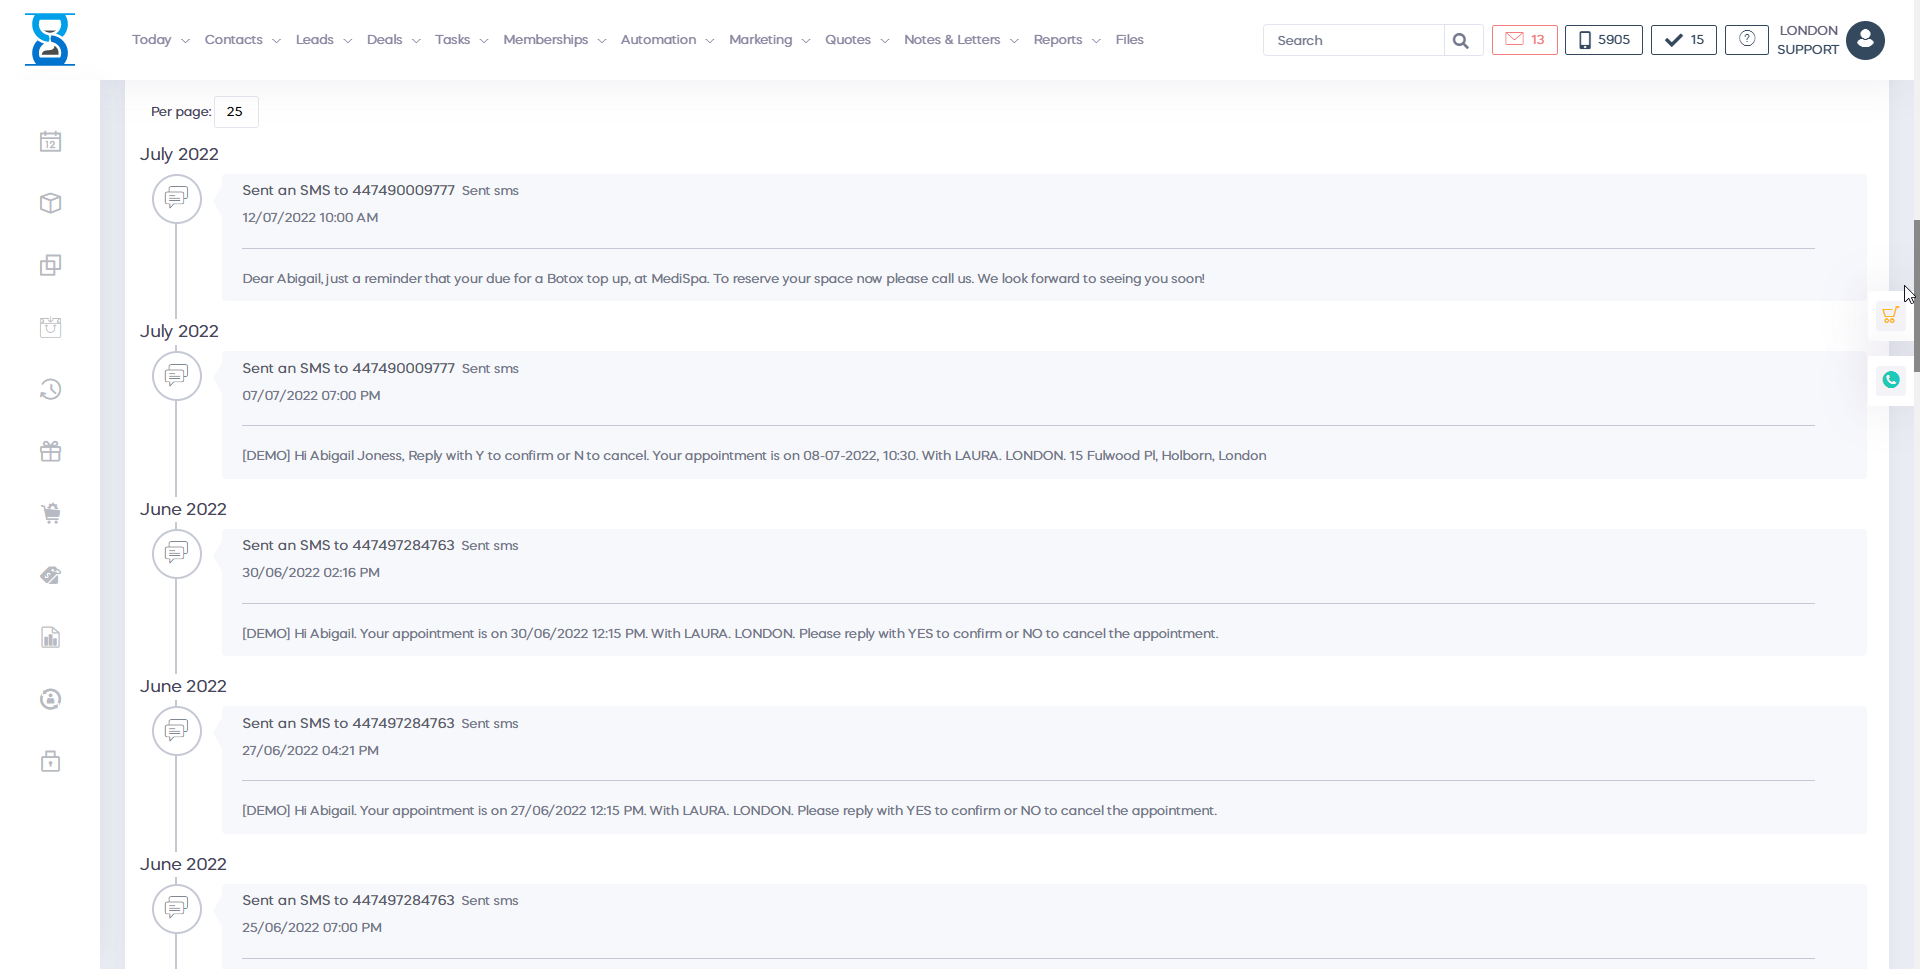Click the tasks checkmark 15 button
The height and width of the screenshot is (969, 1920).
coord(1683,40)
